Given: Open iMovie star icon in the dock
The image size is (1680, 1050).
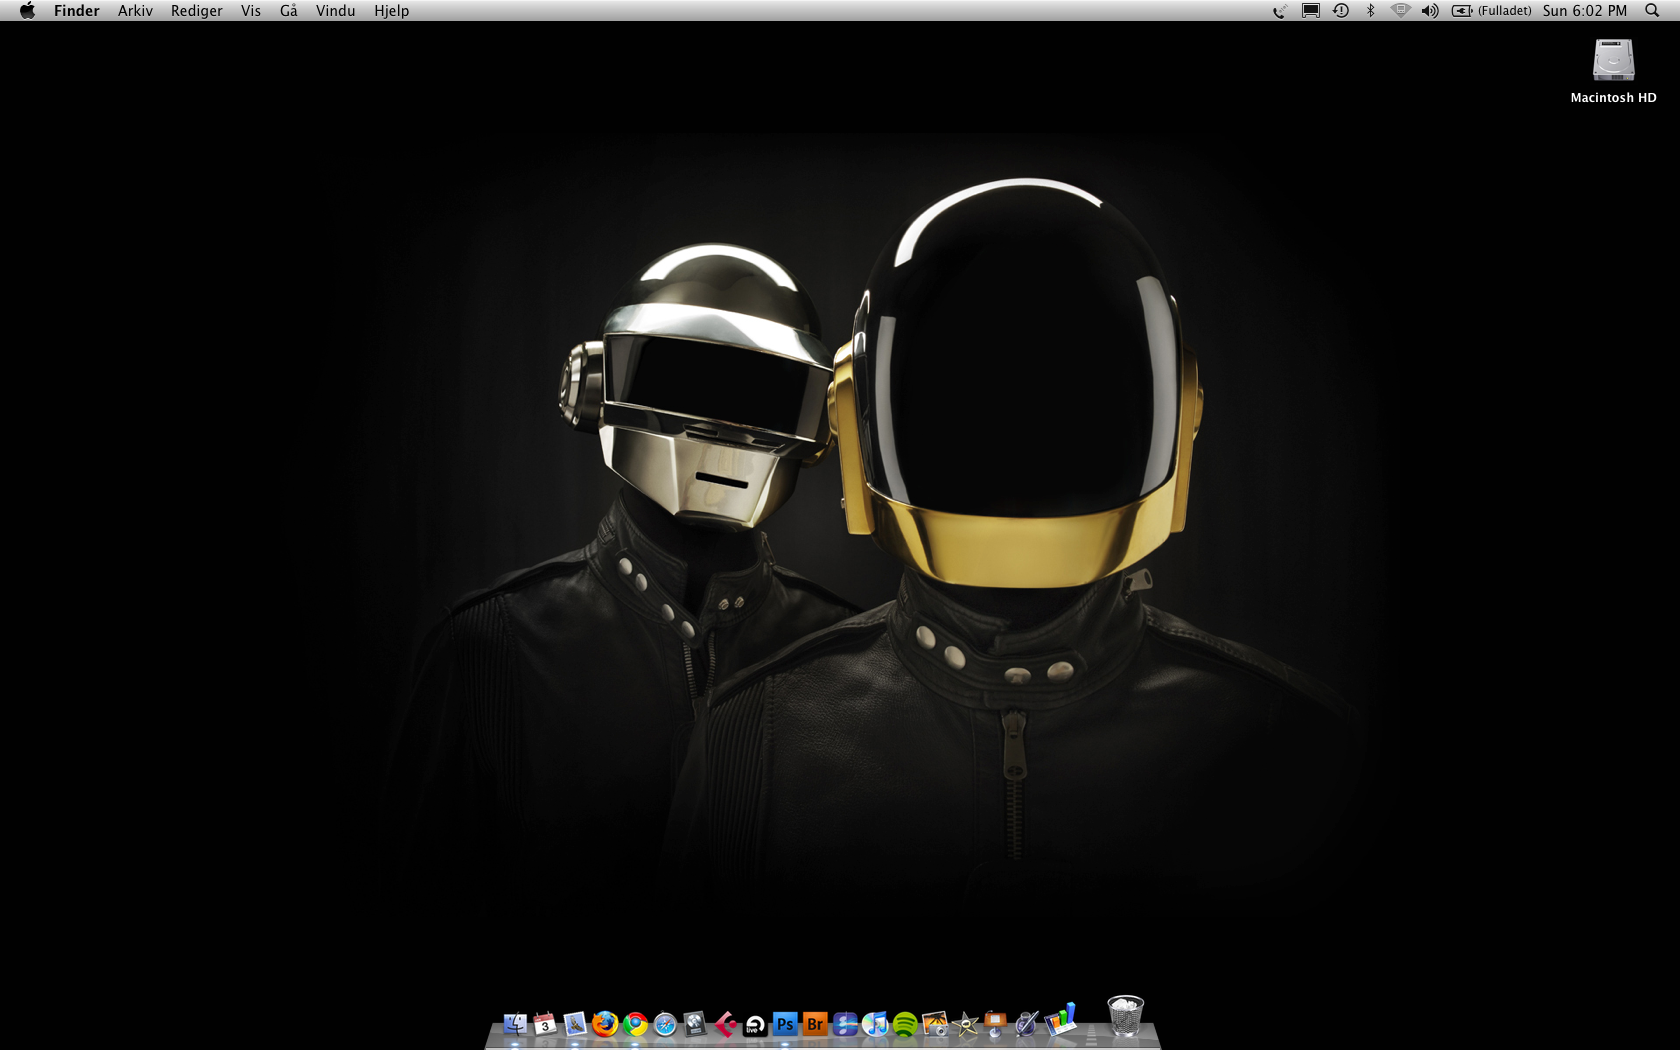Looking at the screenshot, I should [966, 1024].
